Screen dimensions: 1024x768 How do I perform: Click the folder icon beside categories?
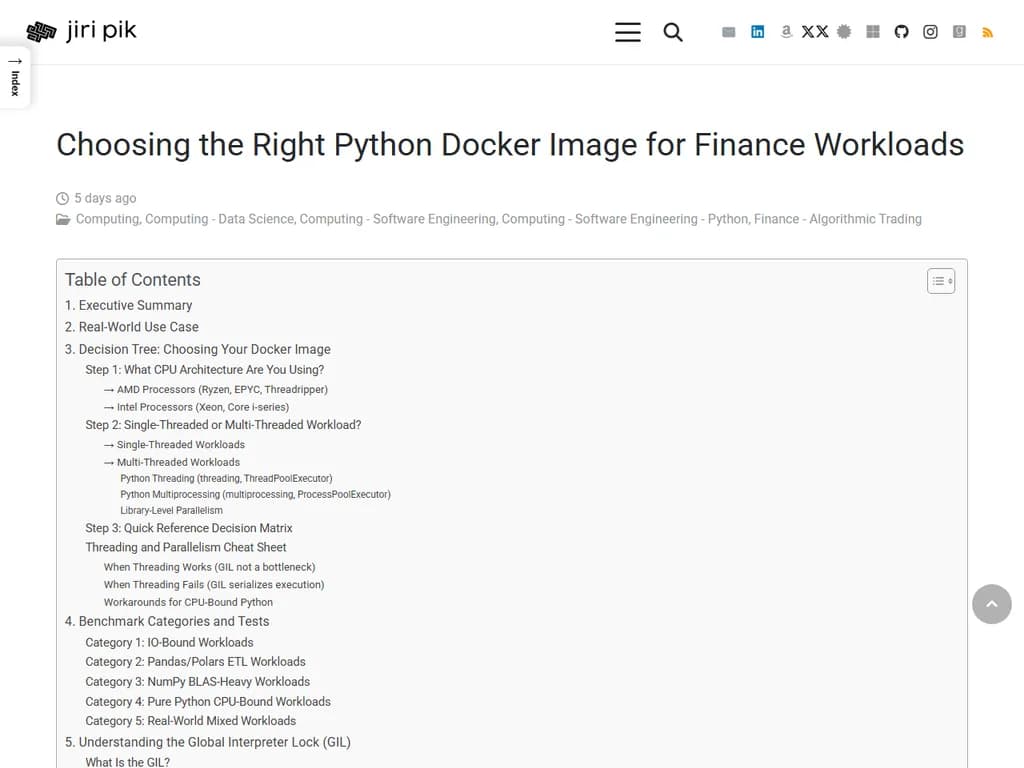coord(62,219)
